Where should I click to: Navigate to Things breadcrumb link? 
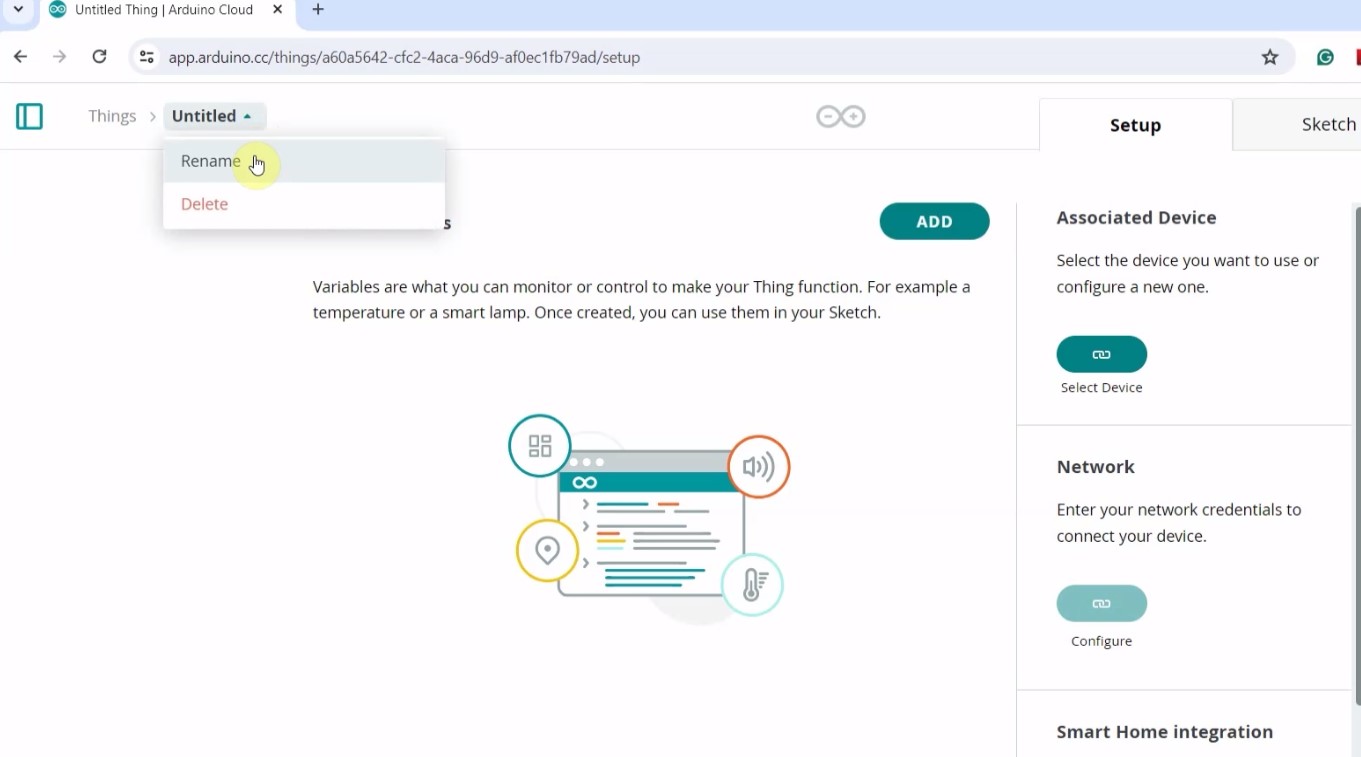[112, 116]
